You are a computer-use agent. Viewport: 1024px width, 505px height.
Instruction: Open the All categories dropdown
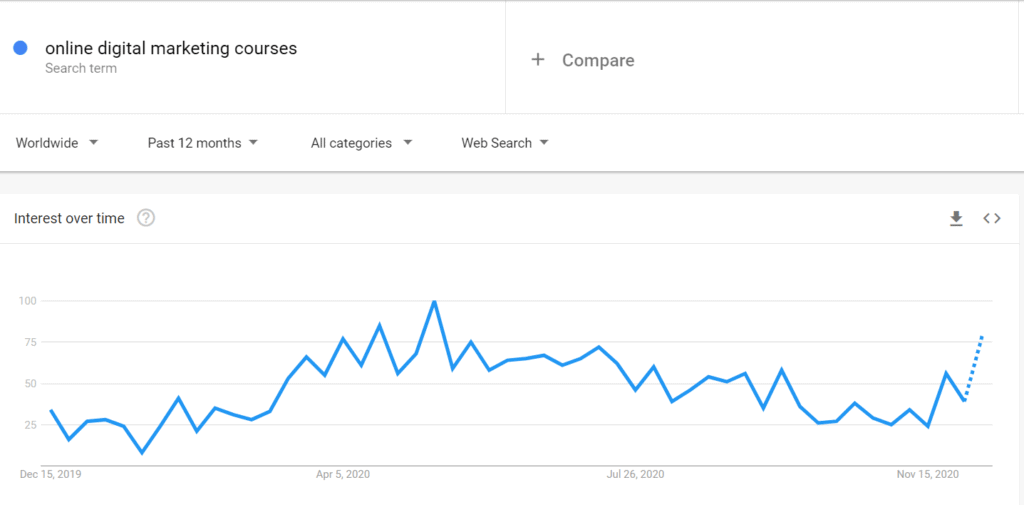(361, 143)
